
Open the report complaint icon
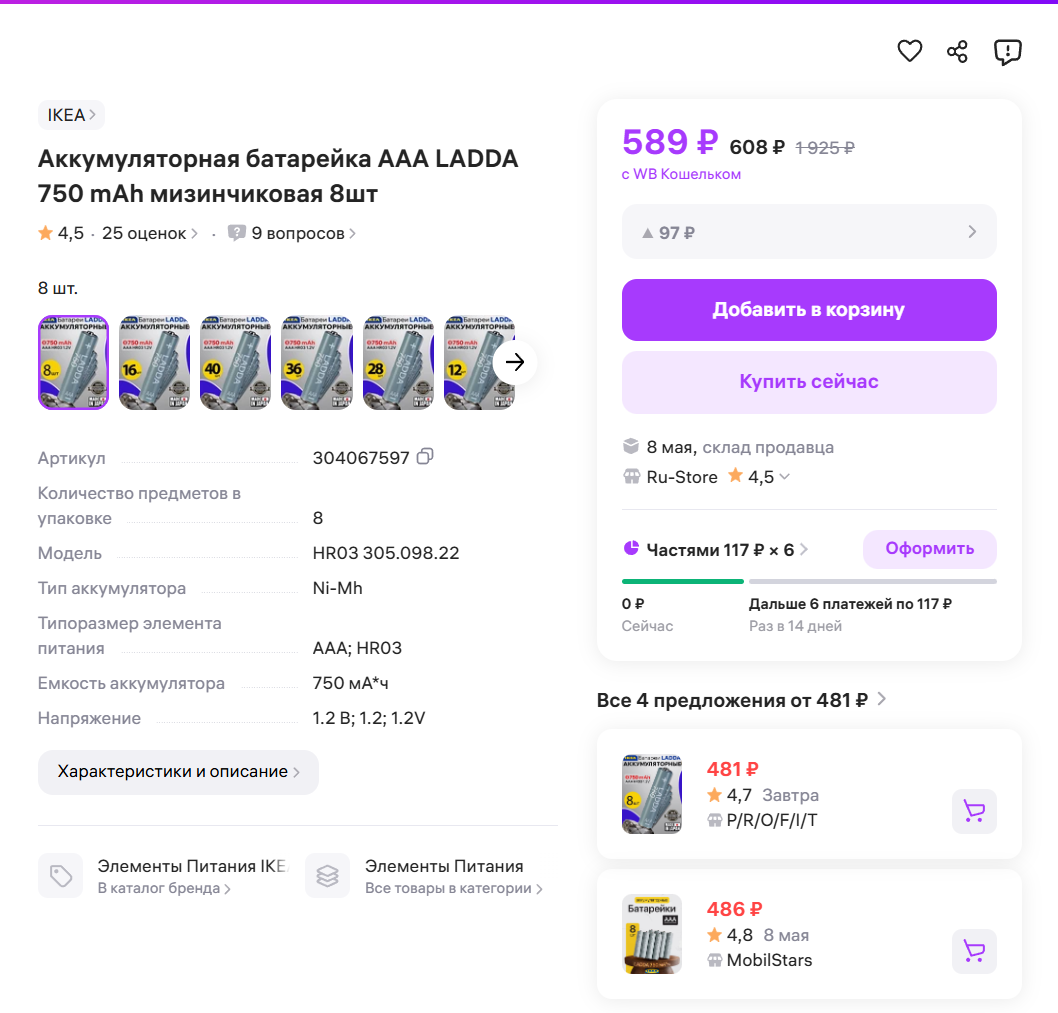(x=1007, y=51)
